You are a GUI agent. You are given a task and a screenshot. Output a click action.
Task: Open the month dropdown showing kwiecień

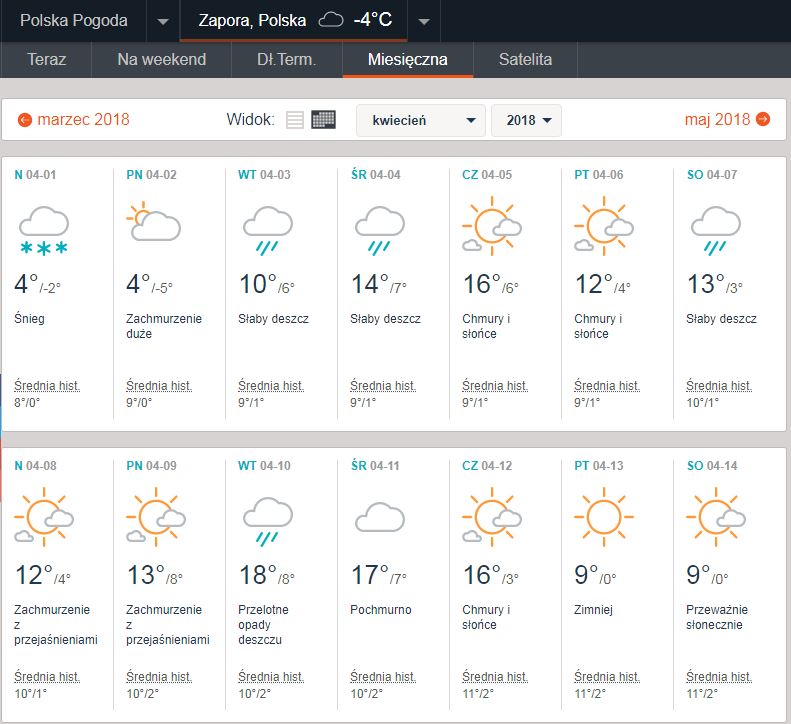[421, 120]
